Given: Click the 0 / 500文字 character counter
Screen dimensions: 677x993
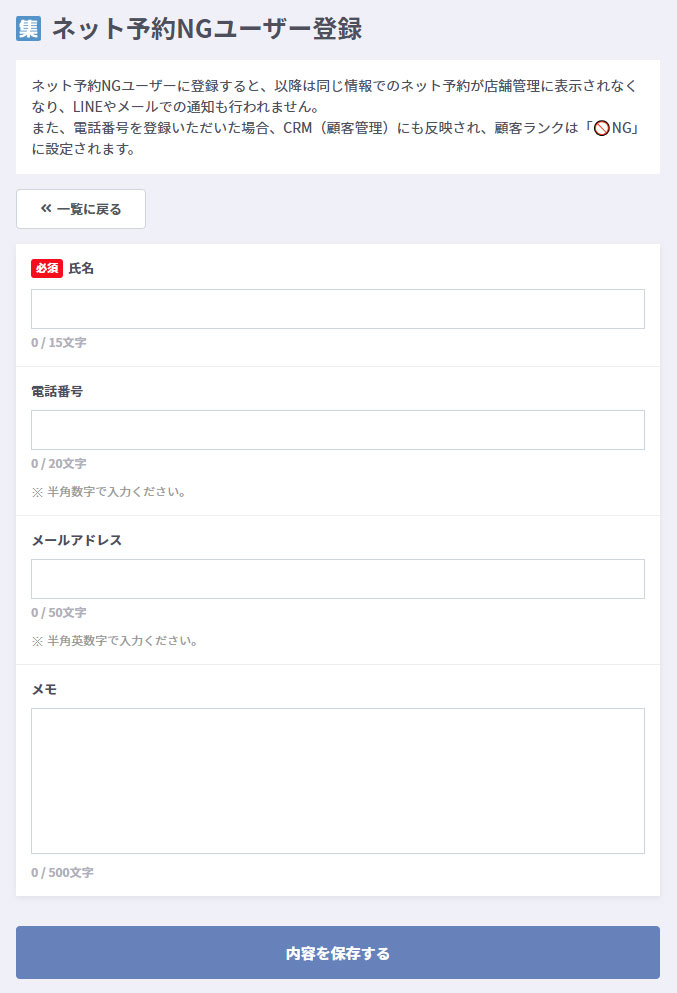Looking at the screenshot, I should pos(62,872).
